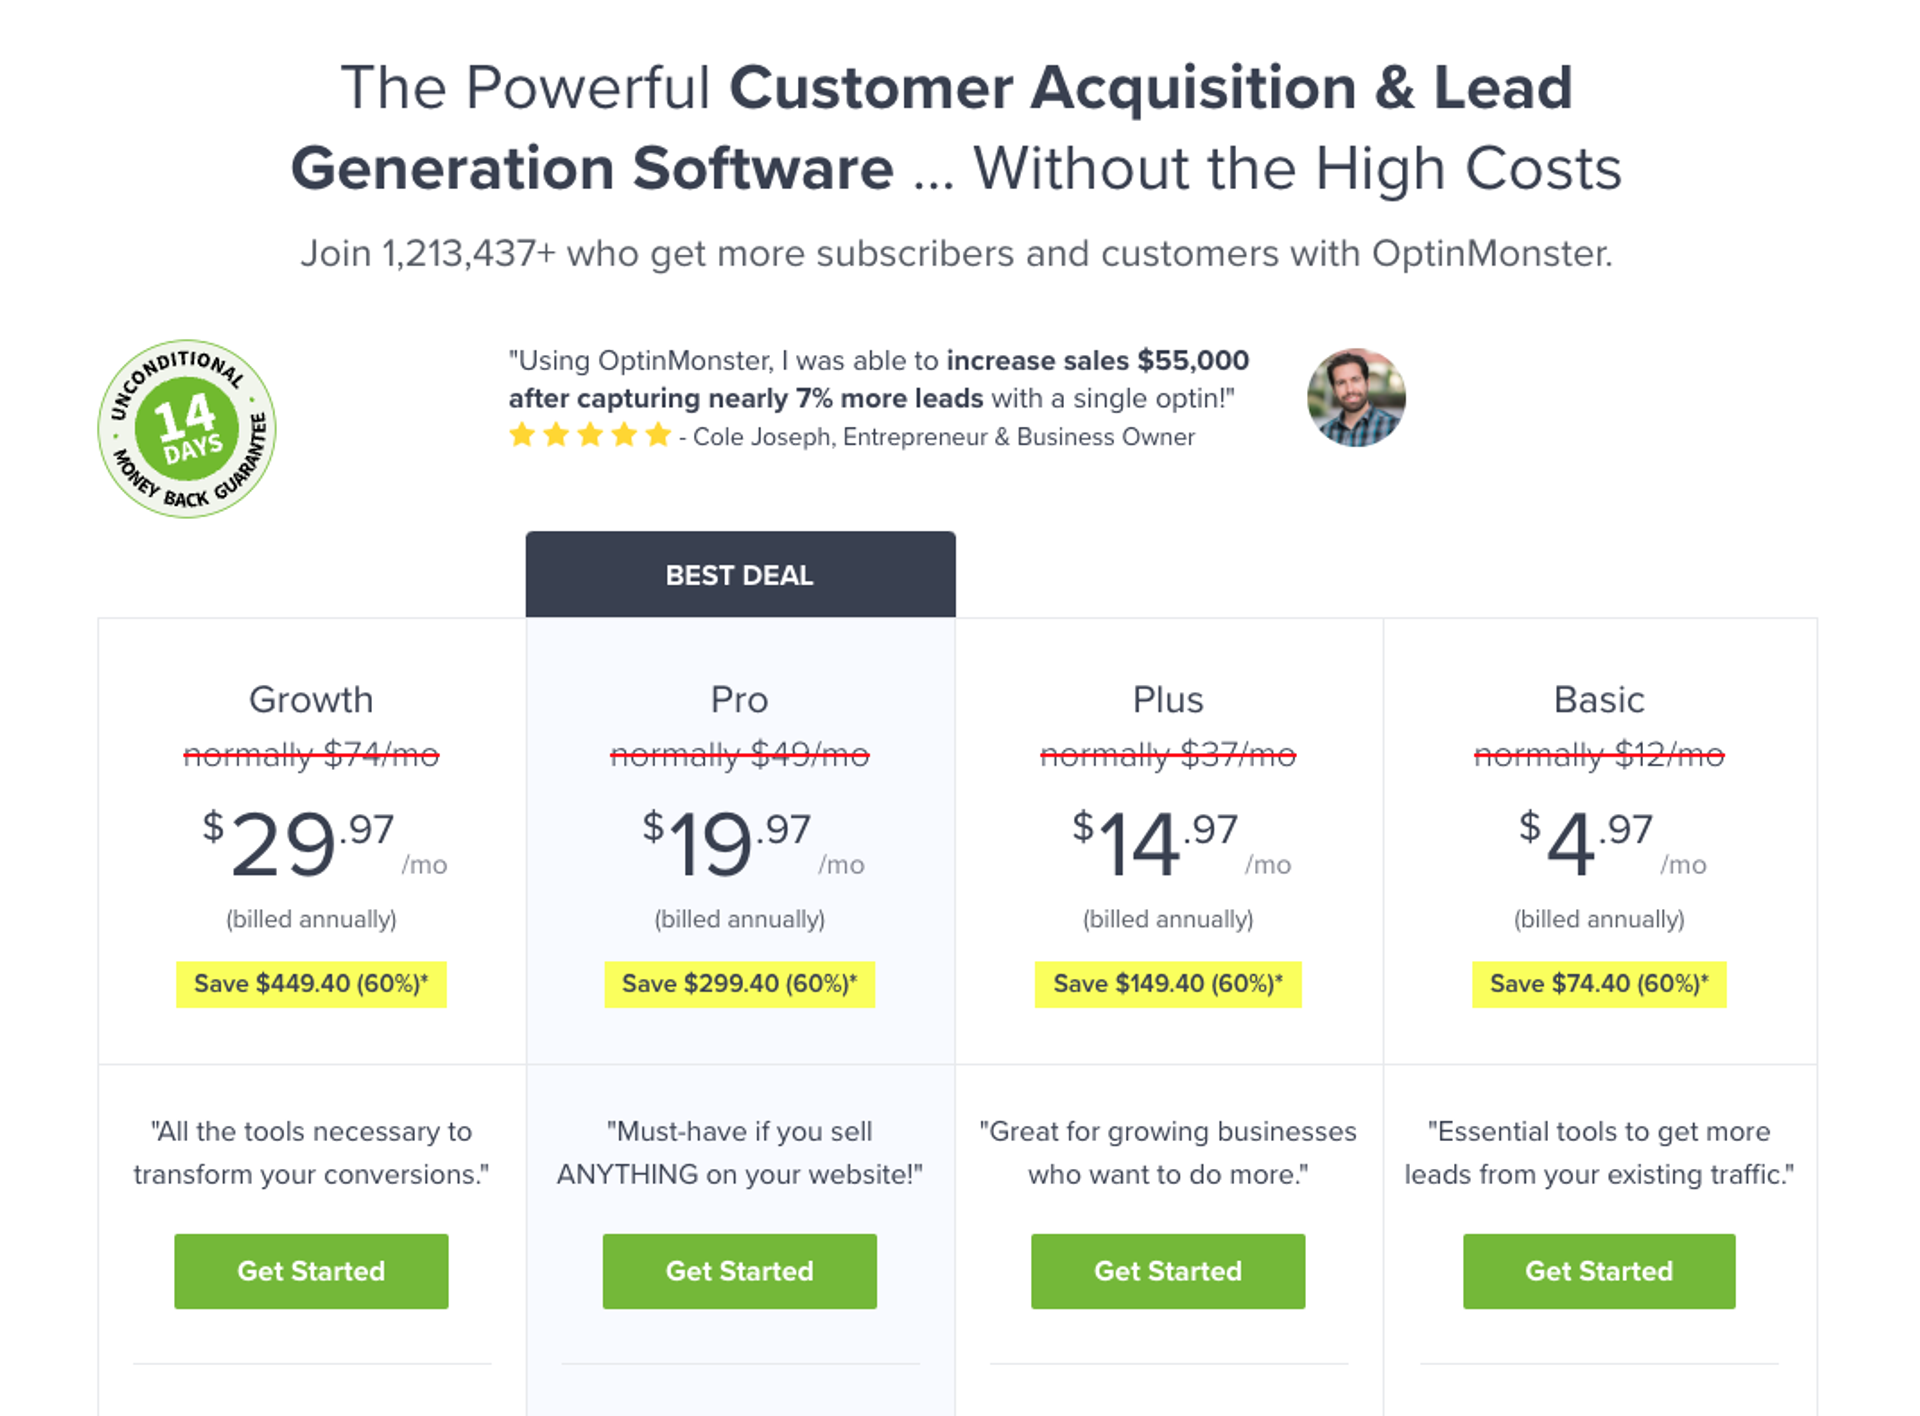Click the first star in the rating
The width and height of the screenshot is (1920, 1416).
point(524,435)
